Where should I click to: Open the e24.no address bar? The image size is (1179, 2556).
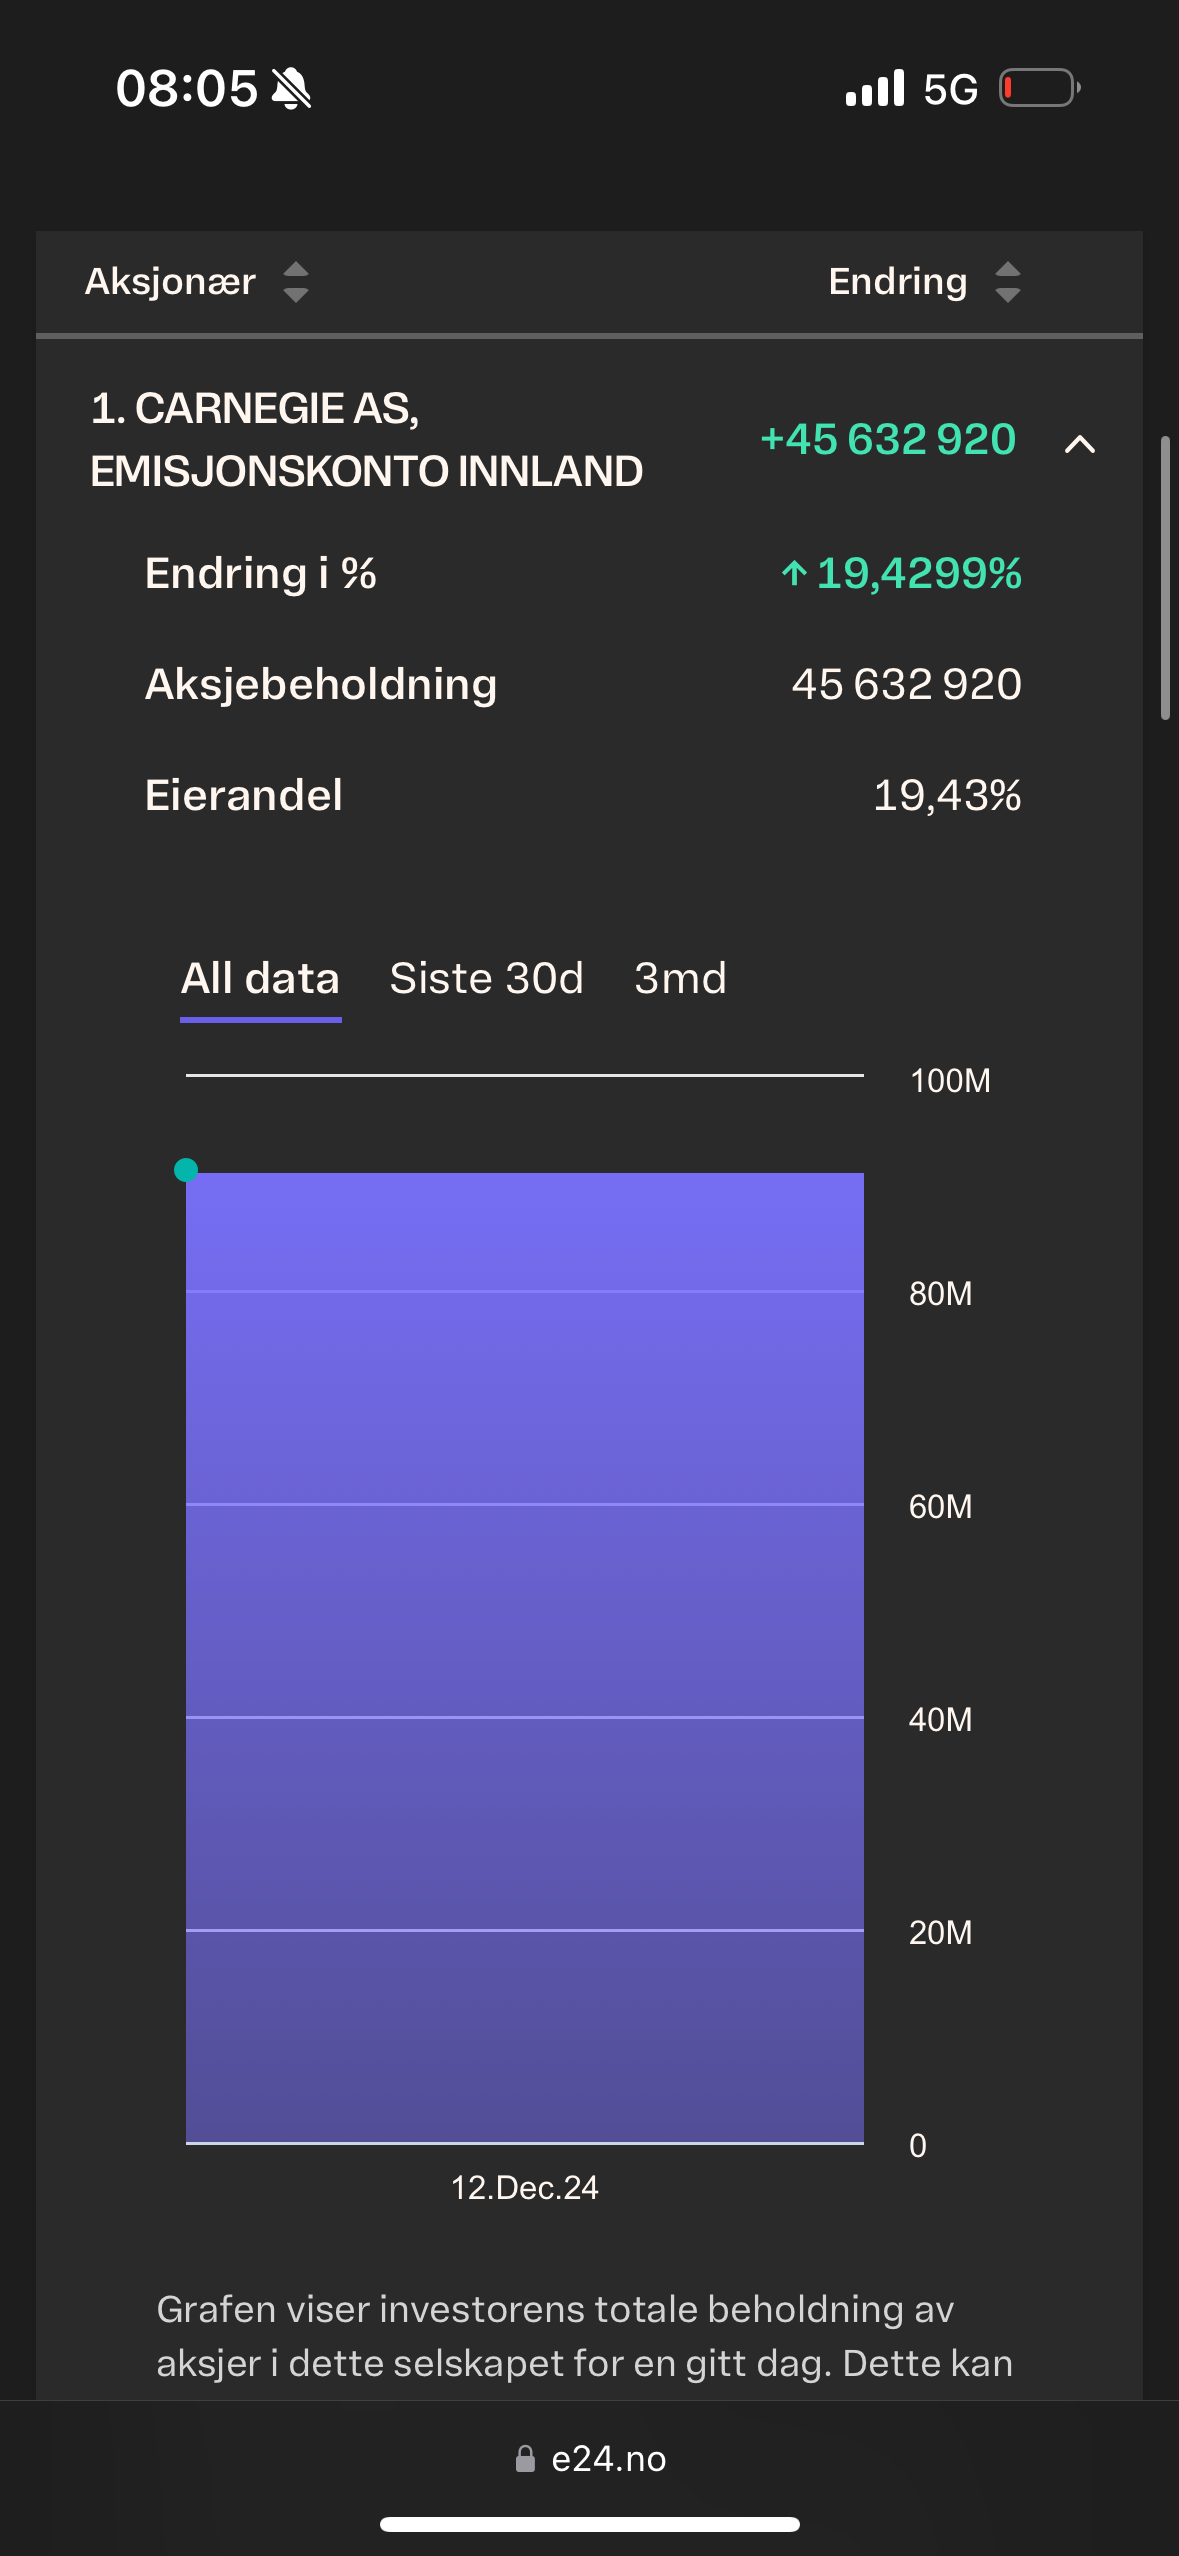590,2459
